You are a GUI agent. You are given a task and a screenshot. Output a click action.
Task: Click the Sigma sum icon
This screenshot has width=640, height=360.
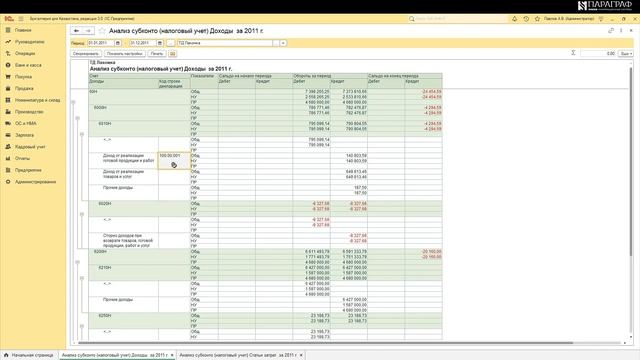coord(573,53)
